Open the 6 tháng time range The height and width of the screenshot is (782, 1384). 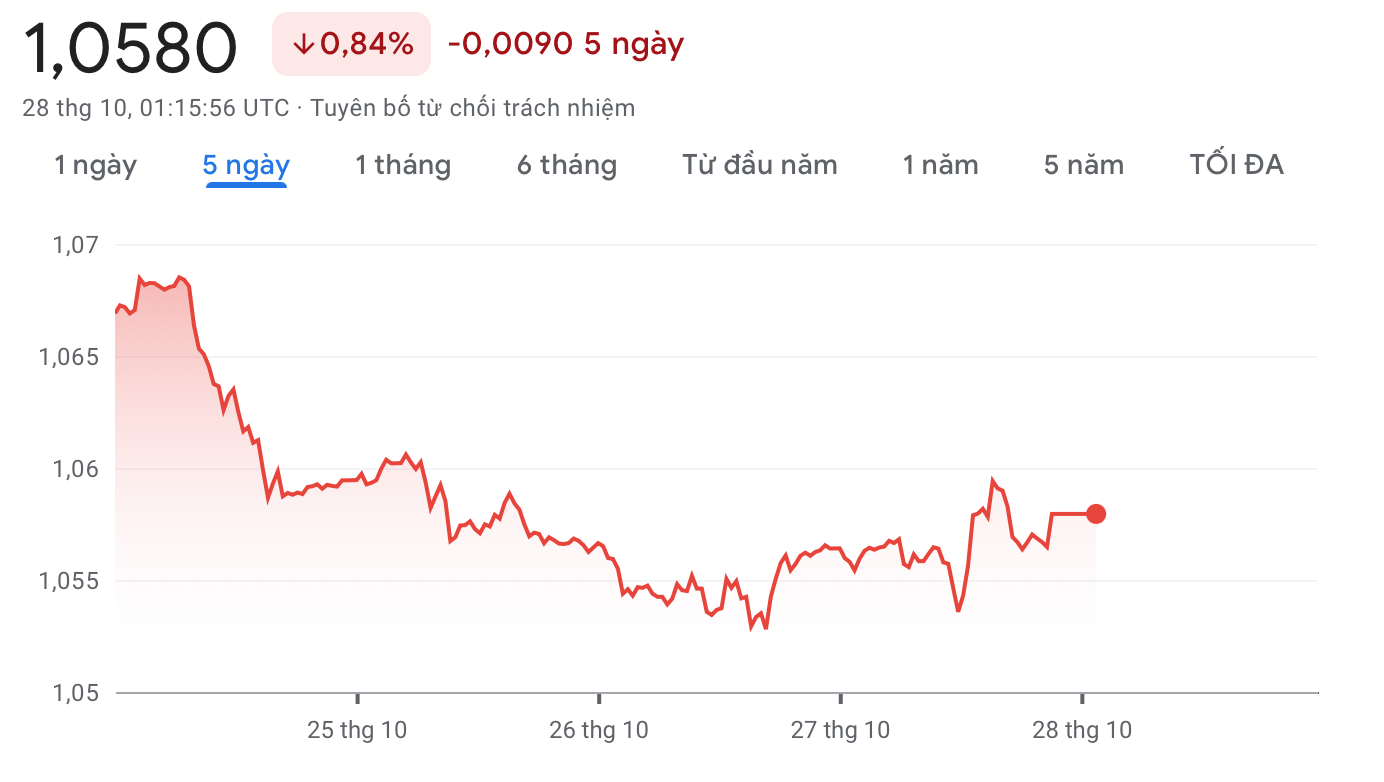[566, 165]
